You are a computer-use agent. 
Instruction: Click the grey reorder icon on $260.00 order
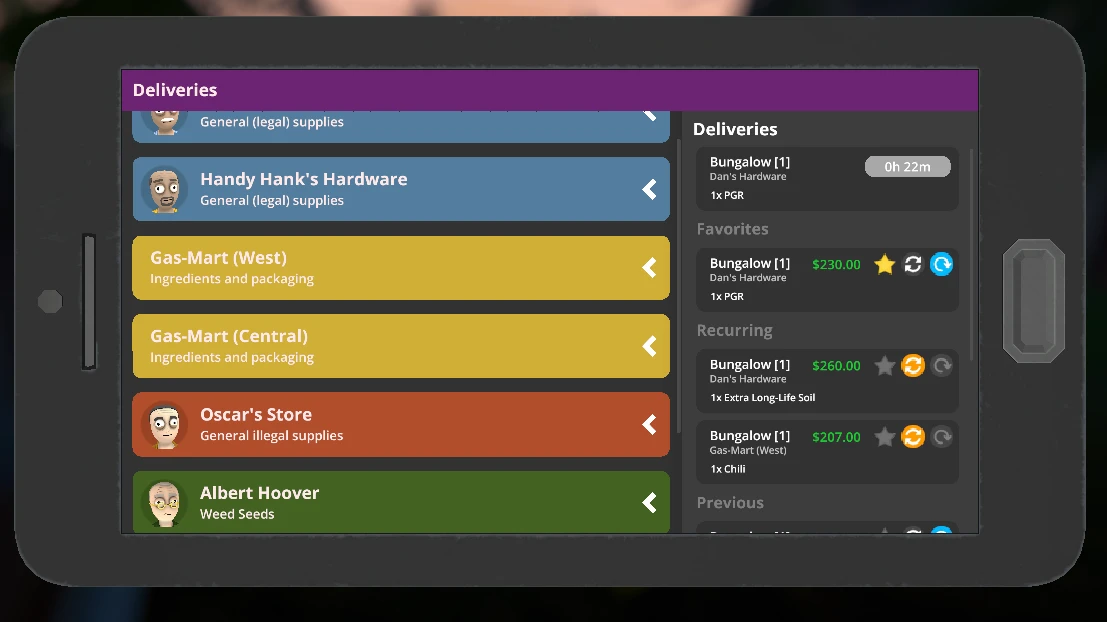pyautogui.click(x=942, y=366)
